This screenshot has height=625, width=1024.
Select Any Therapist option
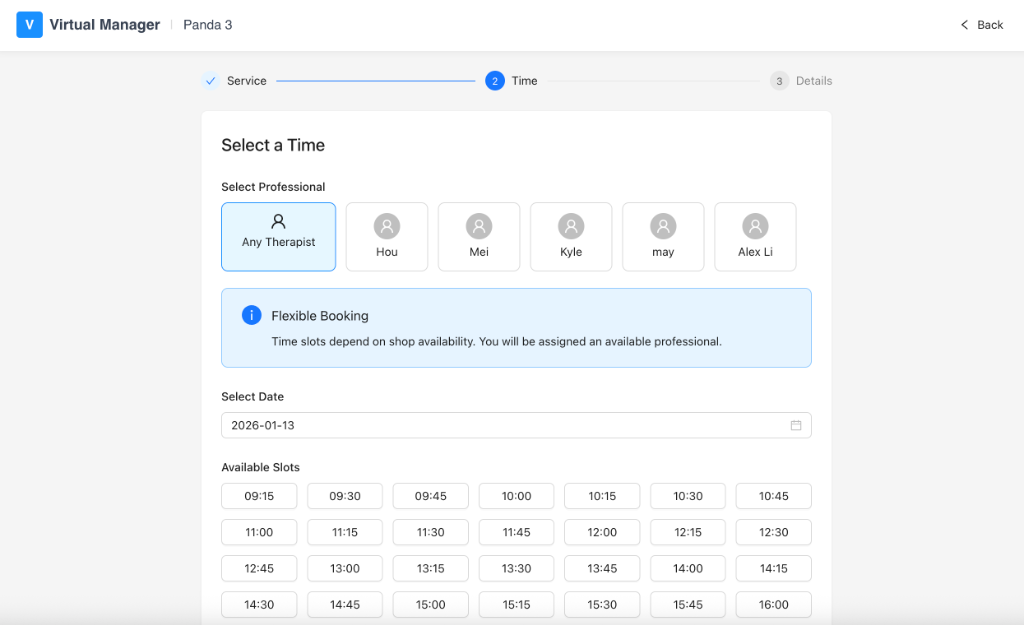278,236
